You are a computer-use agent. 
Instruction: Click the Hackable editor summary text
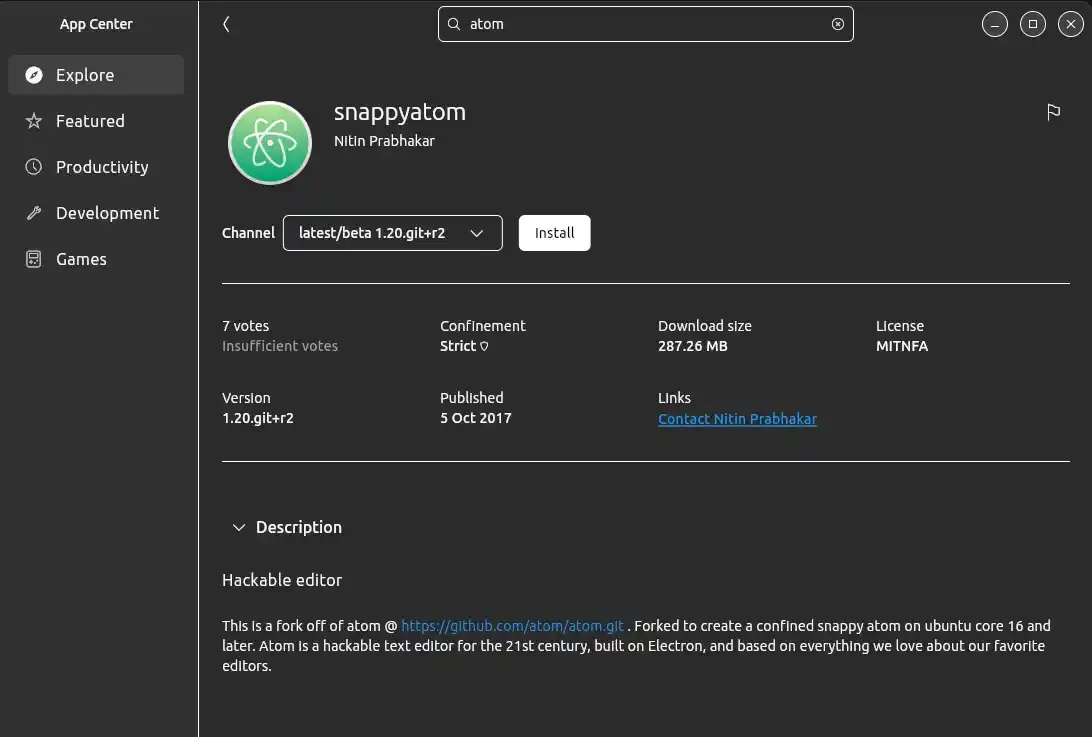click(282, 580)
